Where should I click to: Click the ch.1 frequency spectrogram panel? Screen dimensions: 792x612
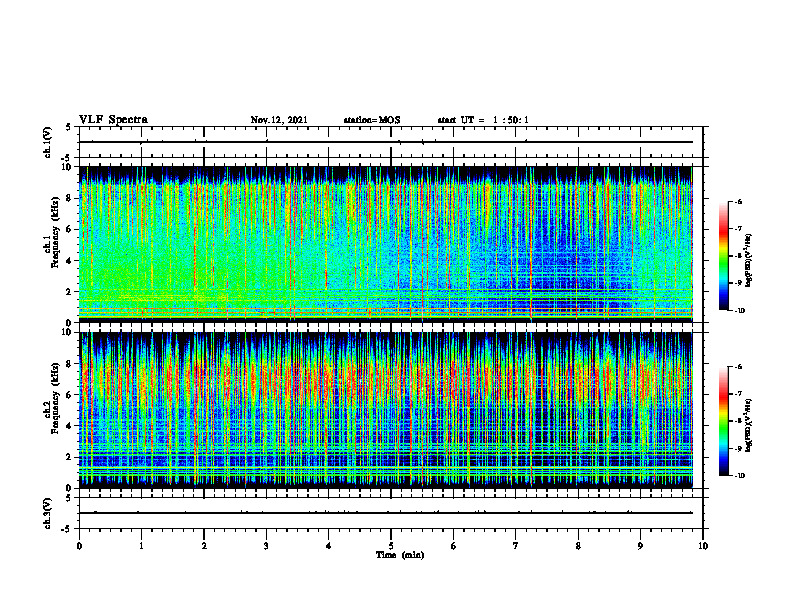click(x=386, y=244)
